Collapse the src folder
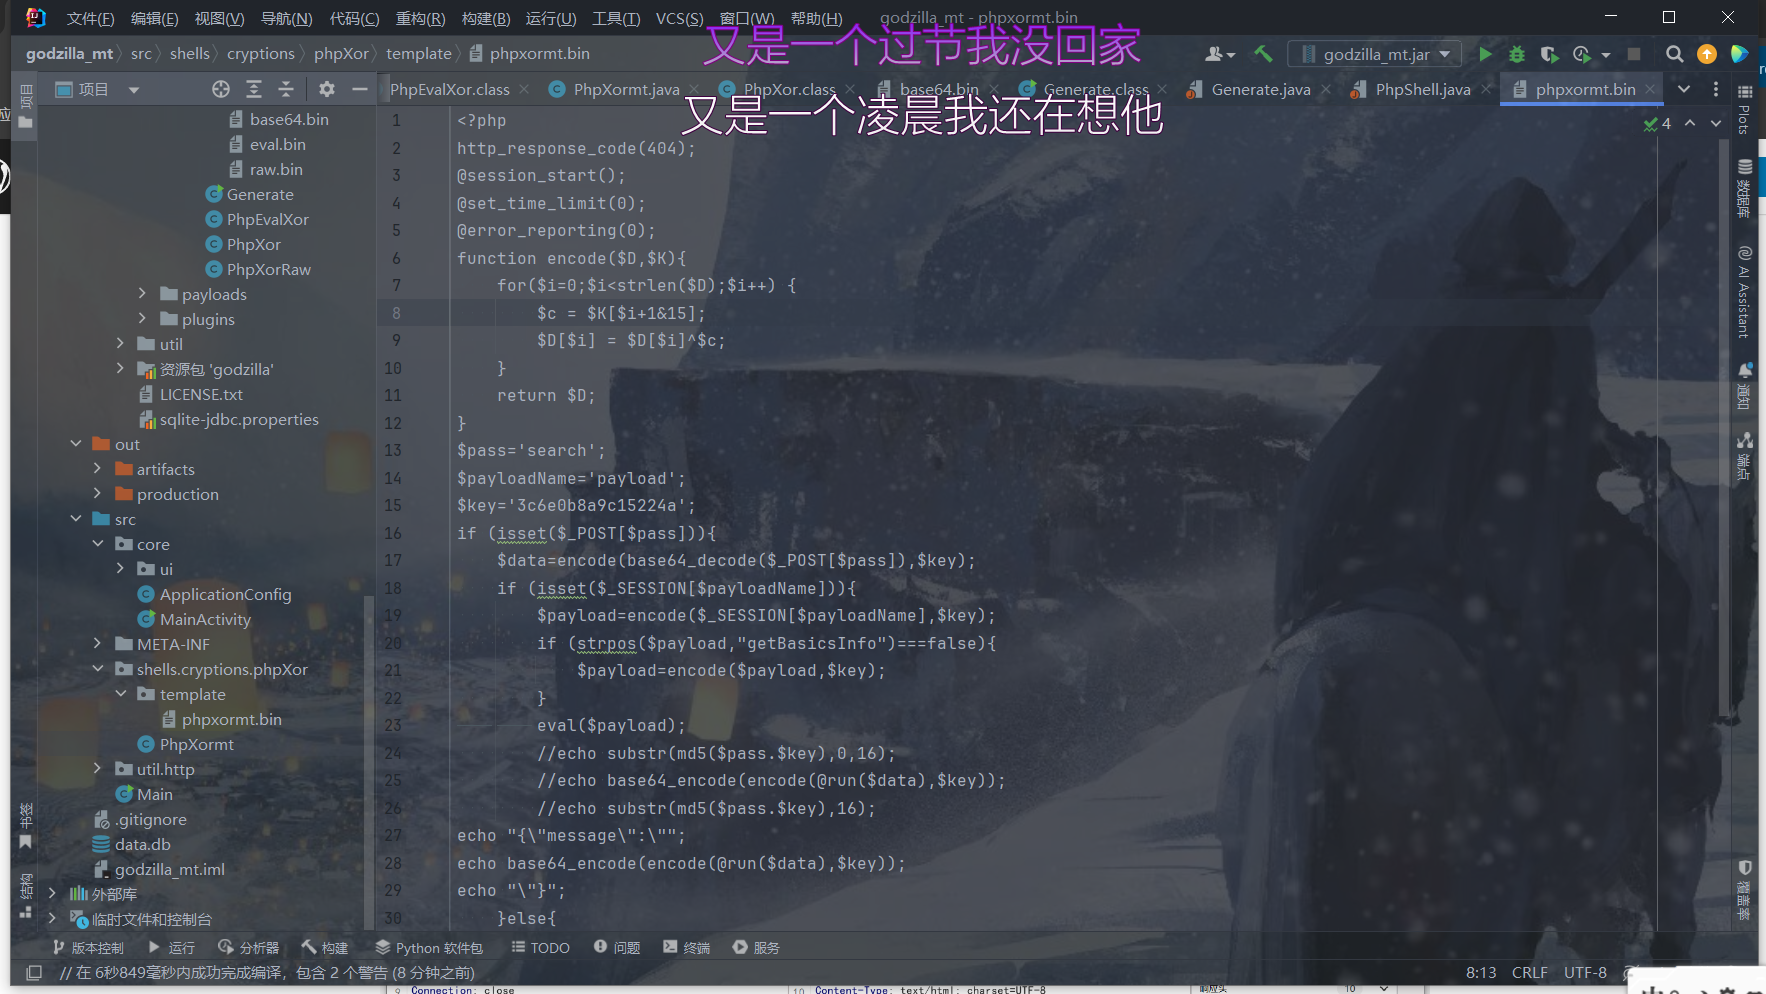Screen dimensions: 1766x994 tap(75, 518)
